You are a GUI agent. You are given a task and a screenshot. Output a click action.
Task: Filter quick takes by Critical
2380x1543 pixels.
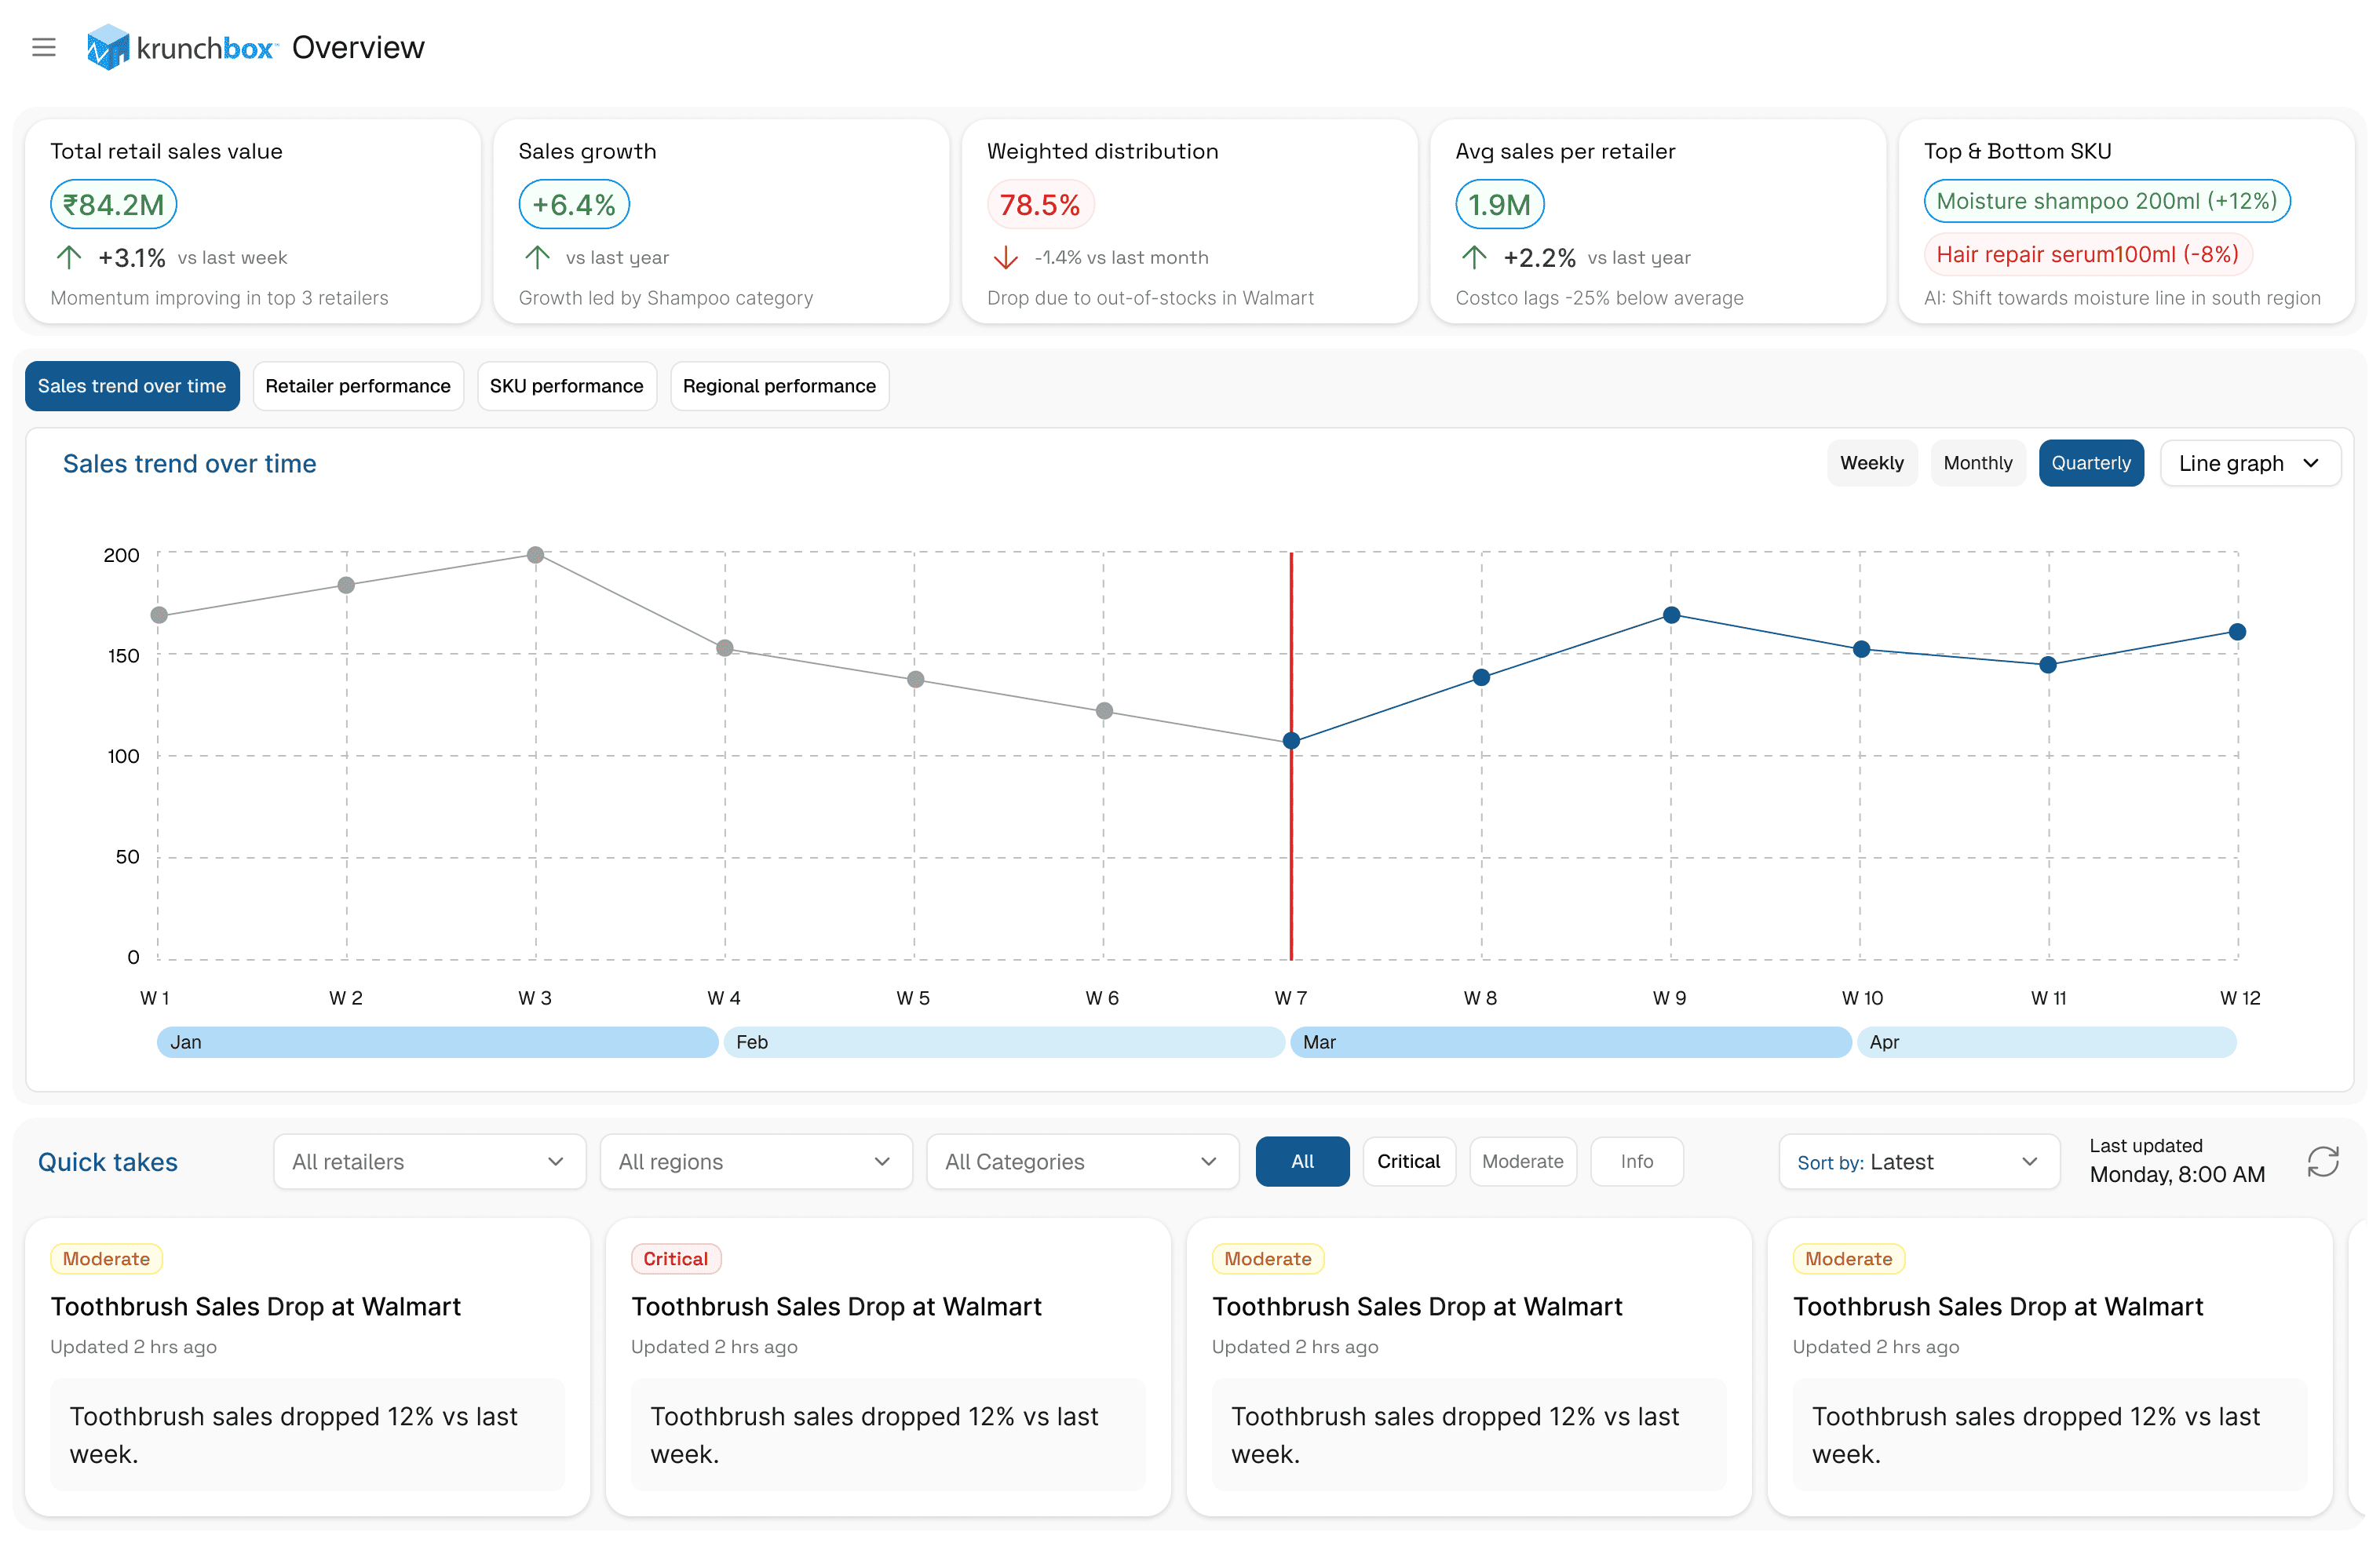tap(1408, 1161)
